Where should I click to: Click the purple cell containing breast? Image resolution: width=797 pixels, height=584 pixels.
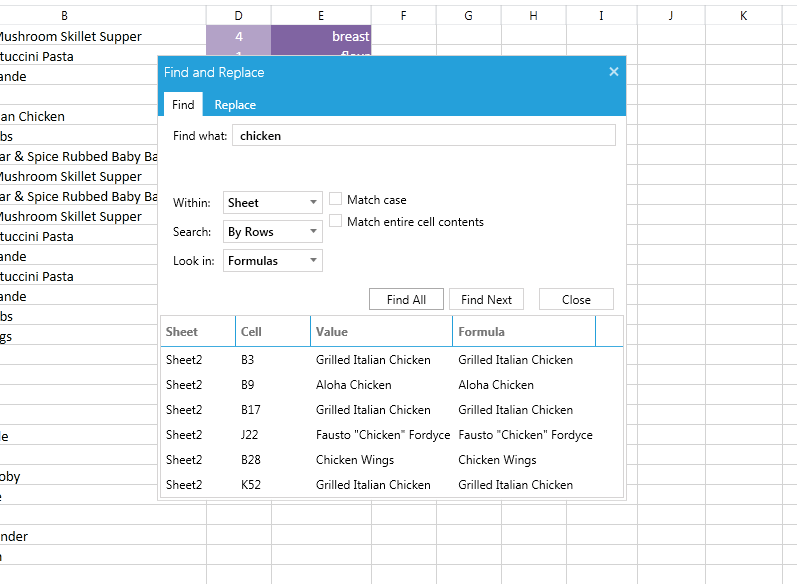point(321,36)
